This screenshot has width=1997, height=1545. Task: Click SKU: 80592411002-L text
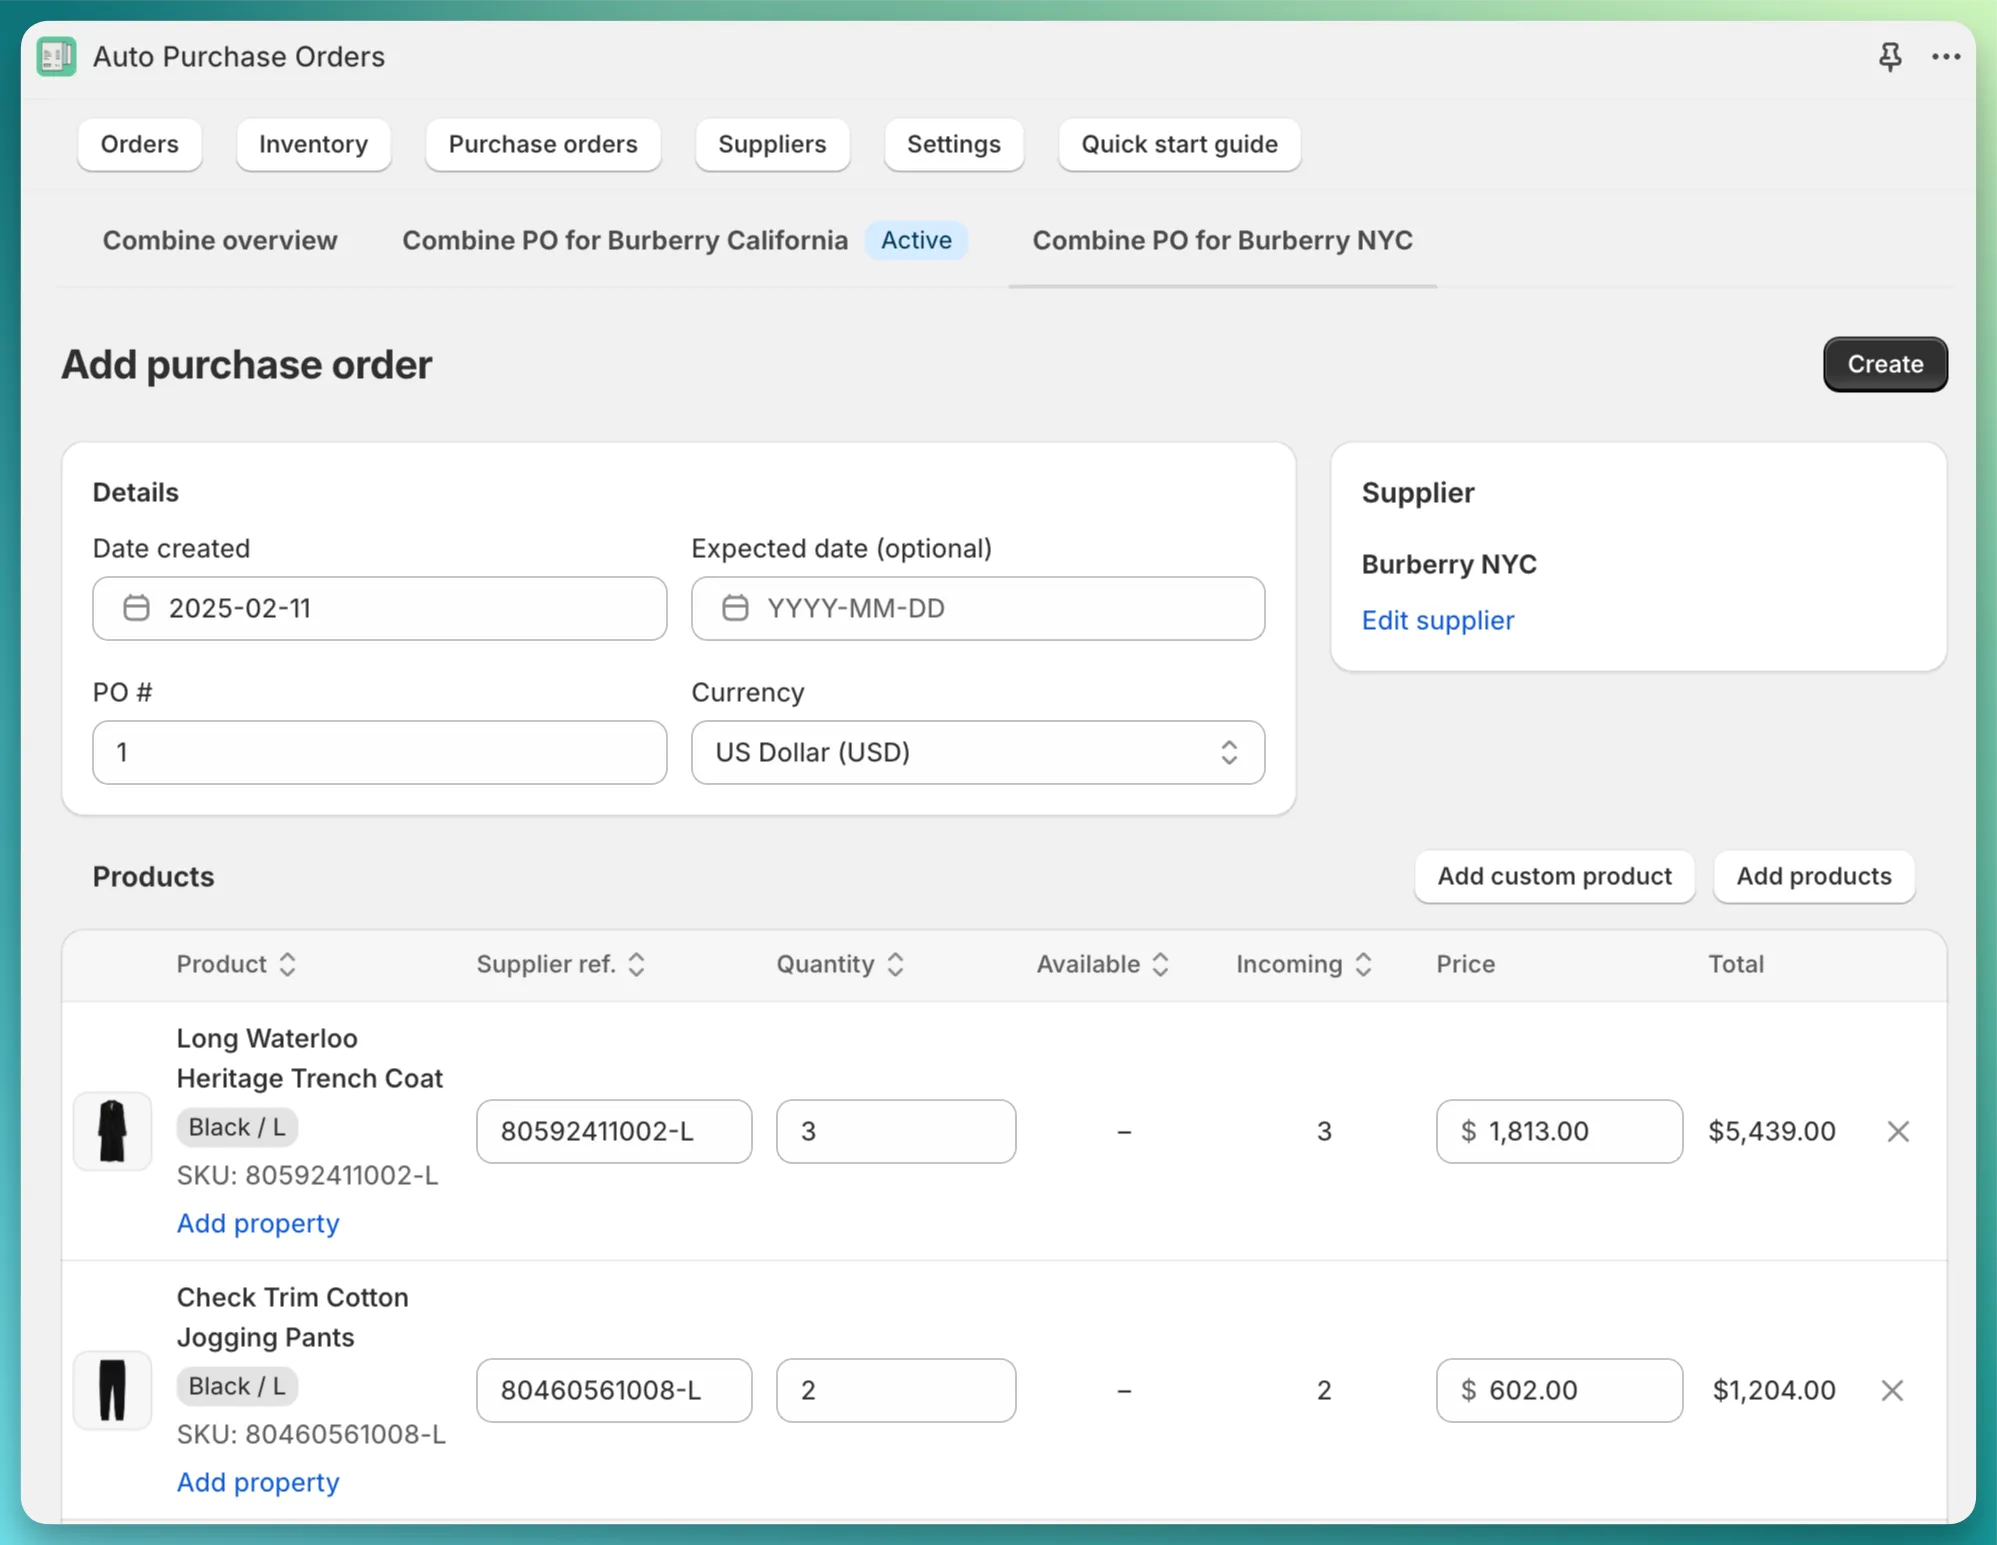point(308,1175)
